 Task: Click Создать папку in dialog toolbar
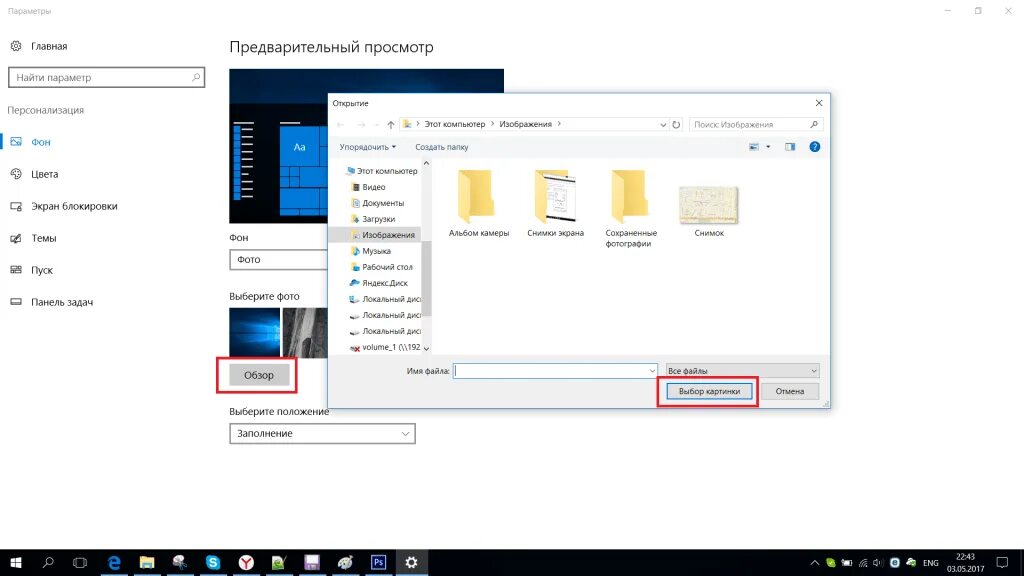tap(441, 147)
